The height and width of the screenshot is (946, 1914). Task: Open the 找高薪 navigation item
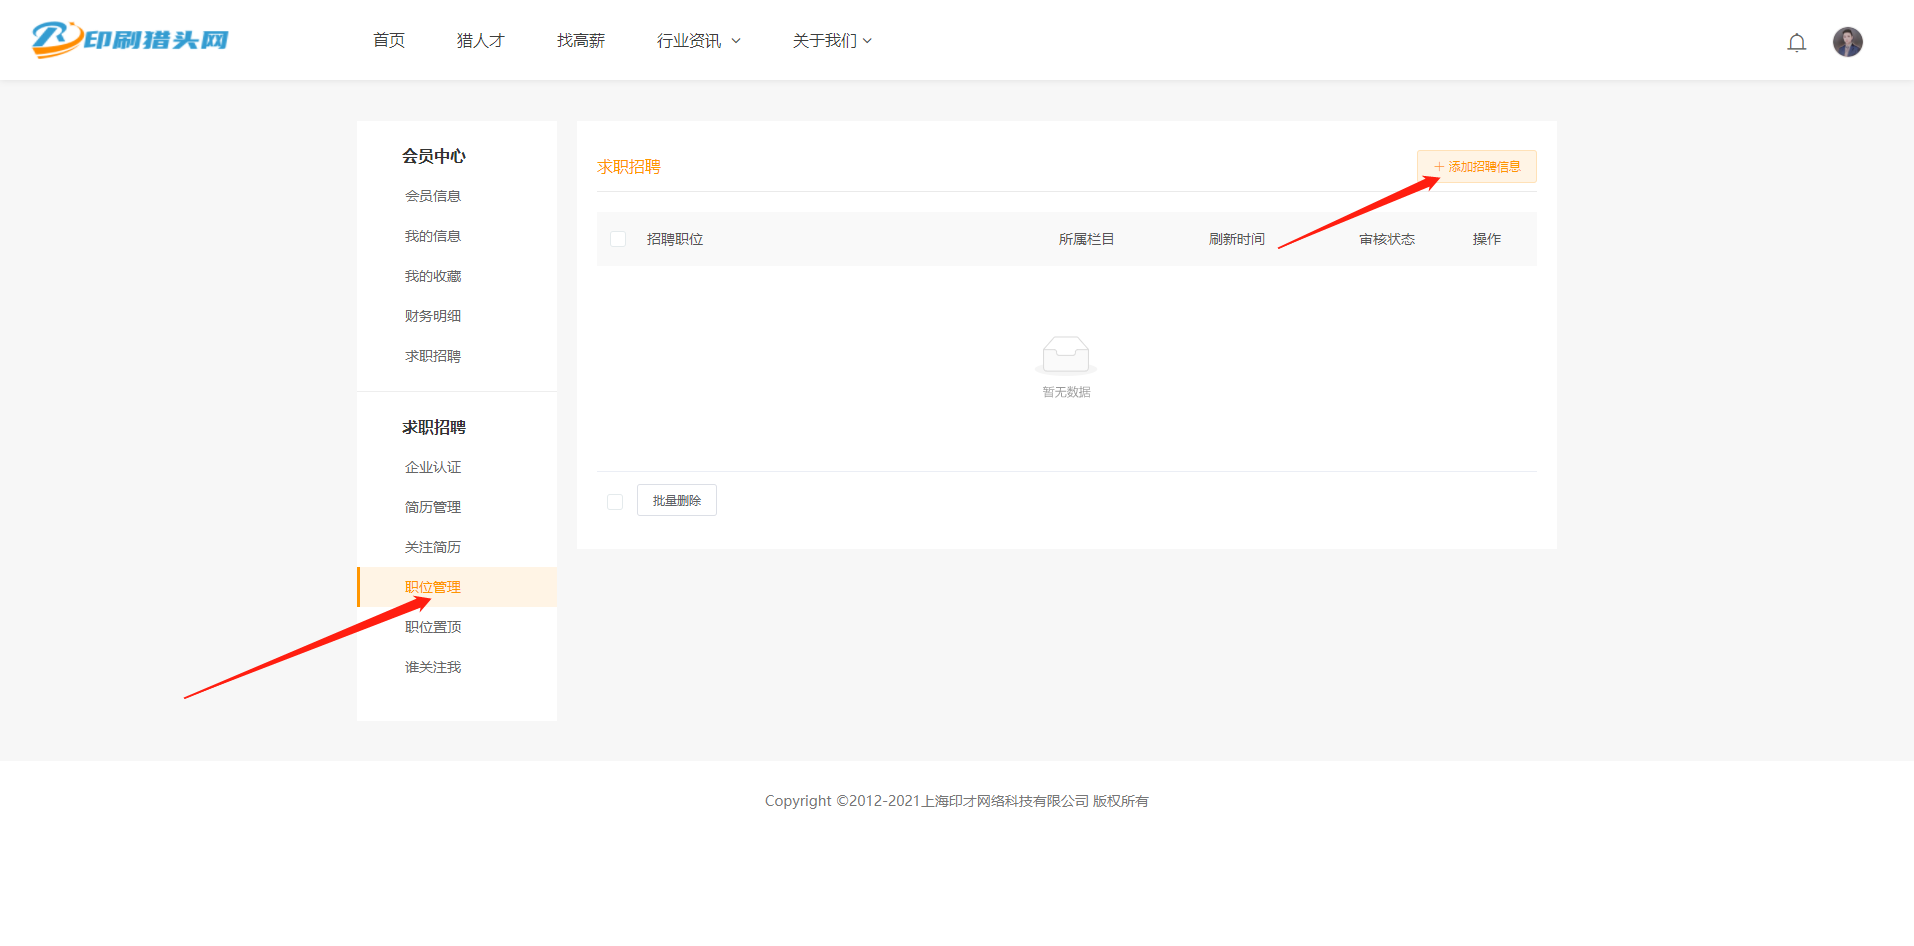tap(580, 40)
